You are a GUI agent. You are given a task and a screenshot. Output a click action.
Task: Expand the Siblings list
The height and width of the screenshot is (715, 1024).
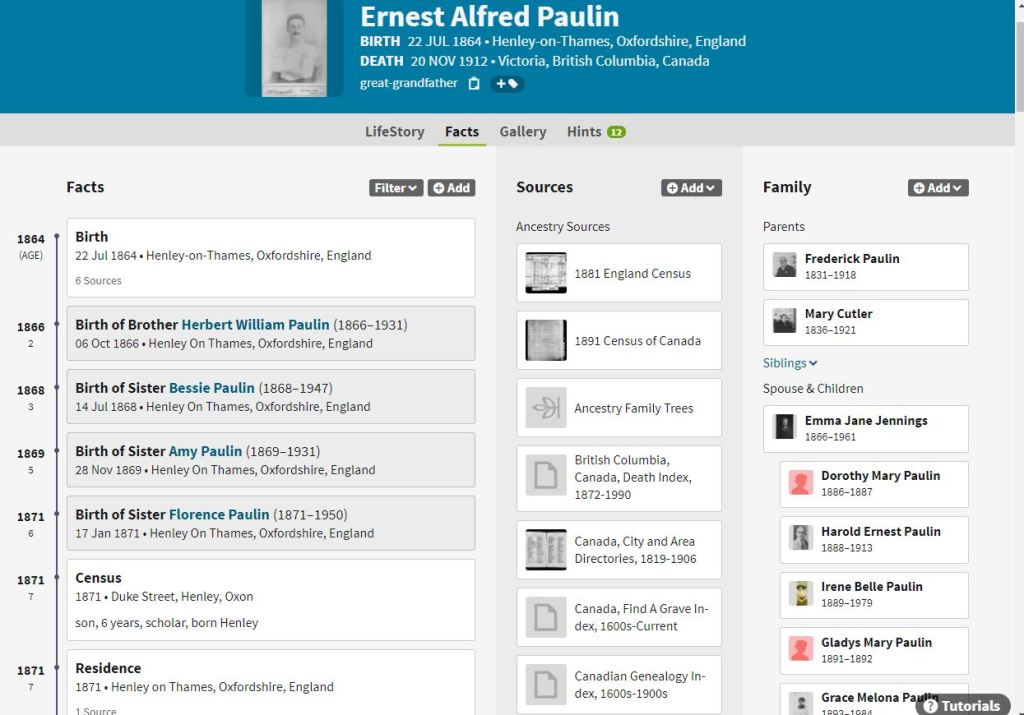(790, 363)
